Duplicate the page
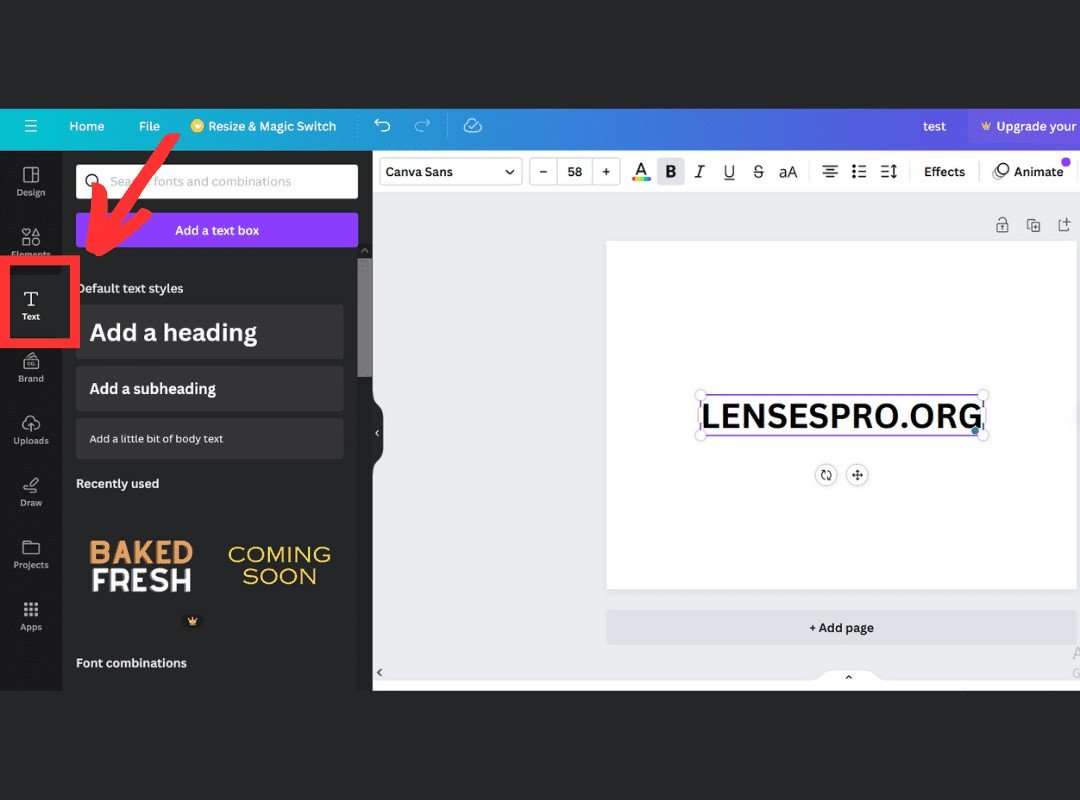1080x800 pixels. (1033, 225)
